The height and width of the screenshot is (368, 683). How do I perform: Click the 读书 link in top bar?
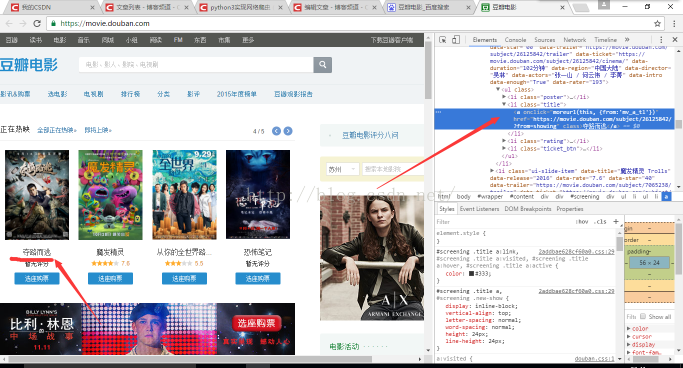point(36,40)
